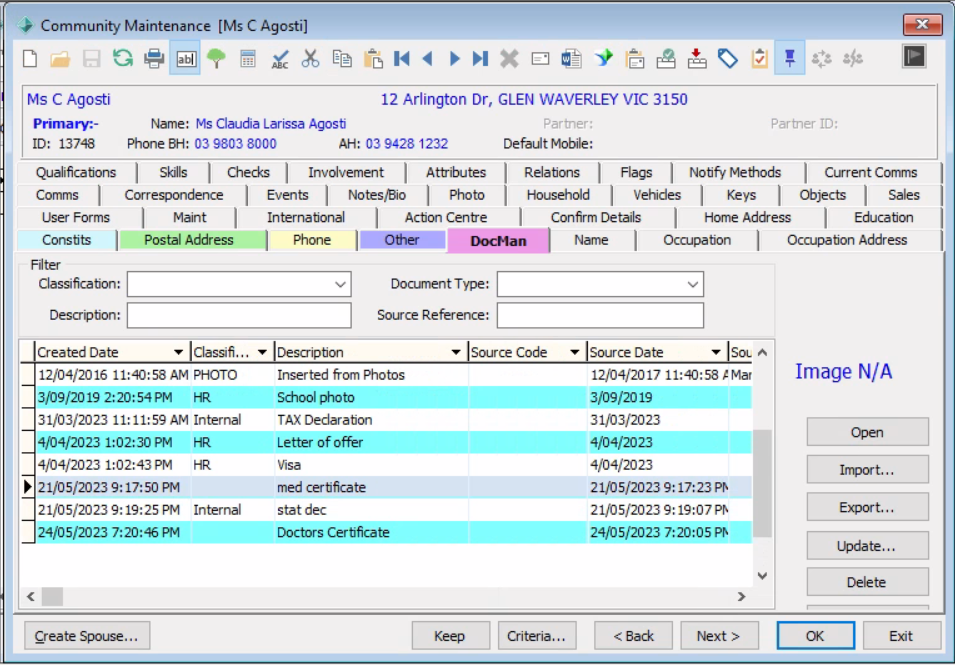
Task: Click the scissors cut icon
Action: [311, 59]
